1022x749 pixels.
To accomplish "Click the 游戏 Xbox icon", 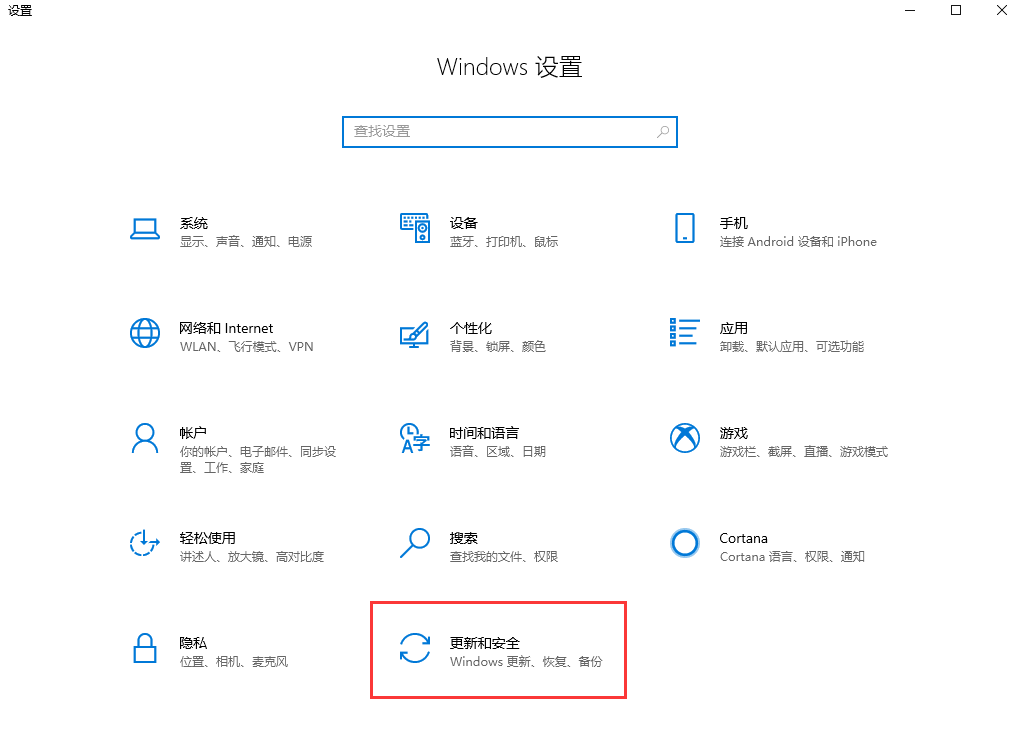I will [x=684, y=438].
